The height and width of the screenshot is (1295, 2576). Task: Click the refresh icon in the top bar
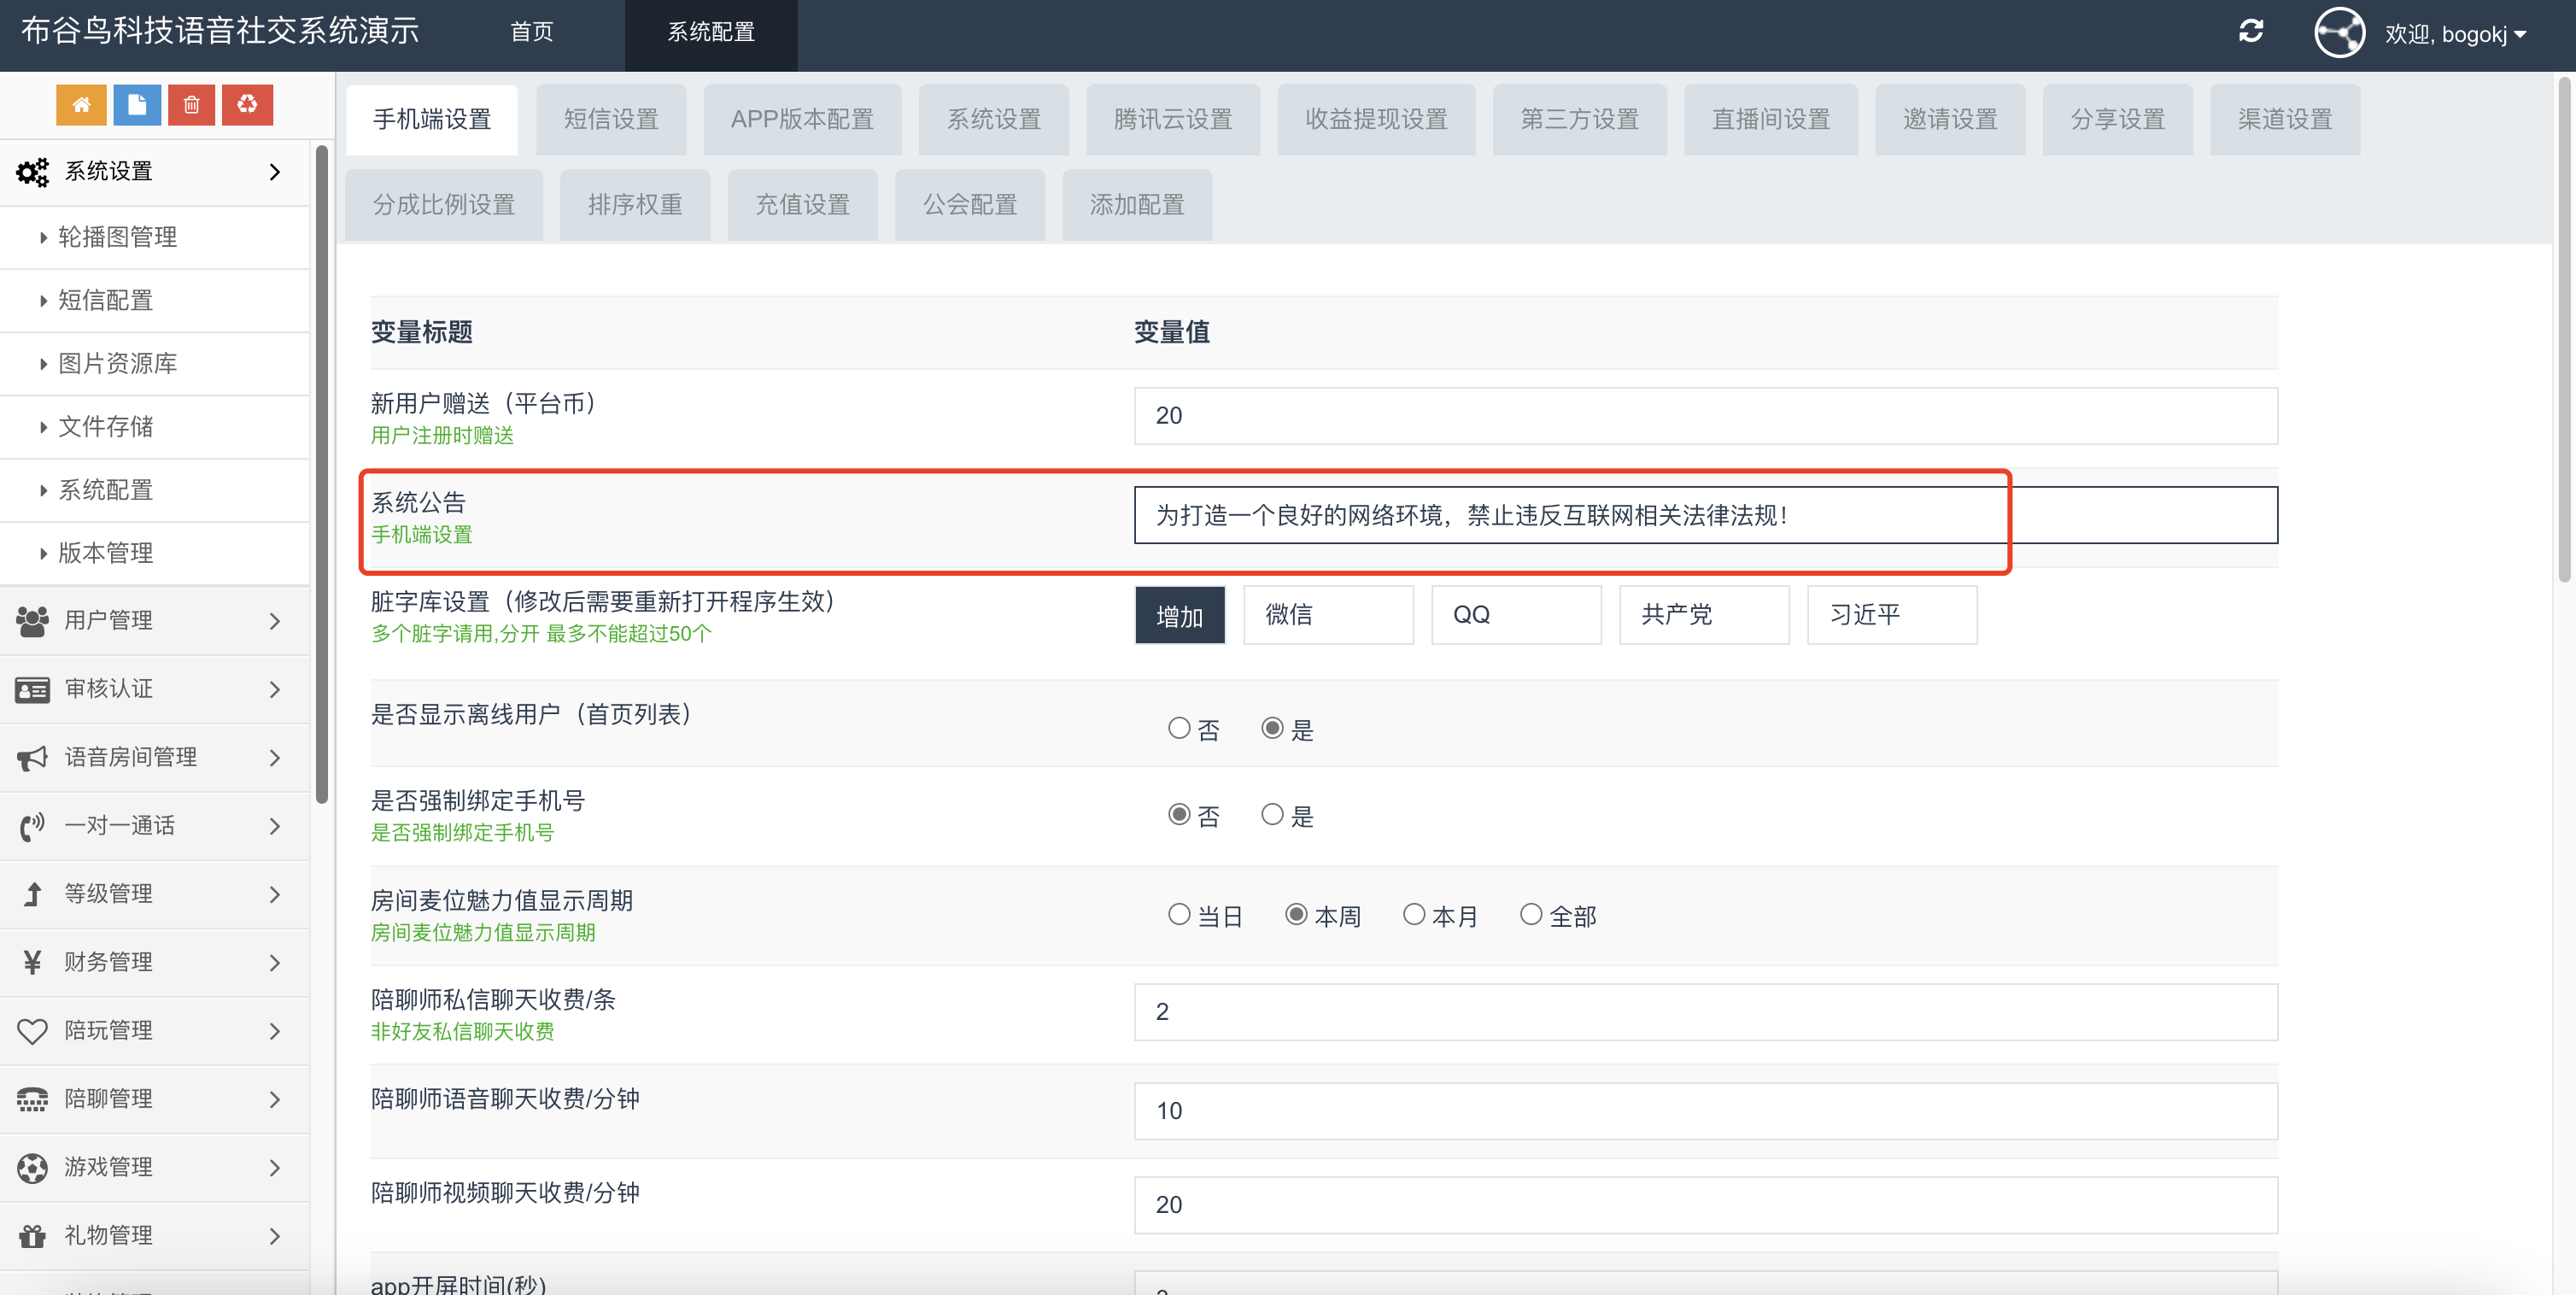tap(2251, 31)
